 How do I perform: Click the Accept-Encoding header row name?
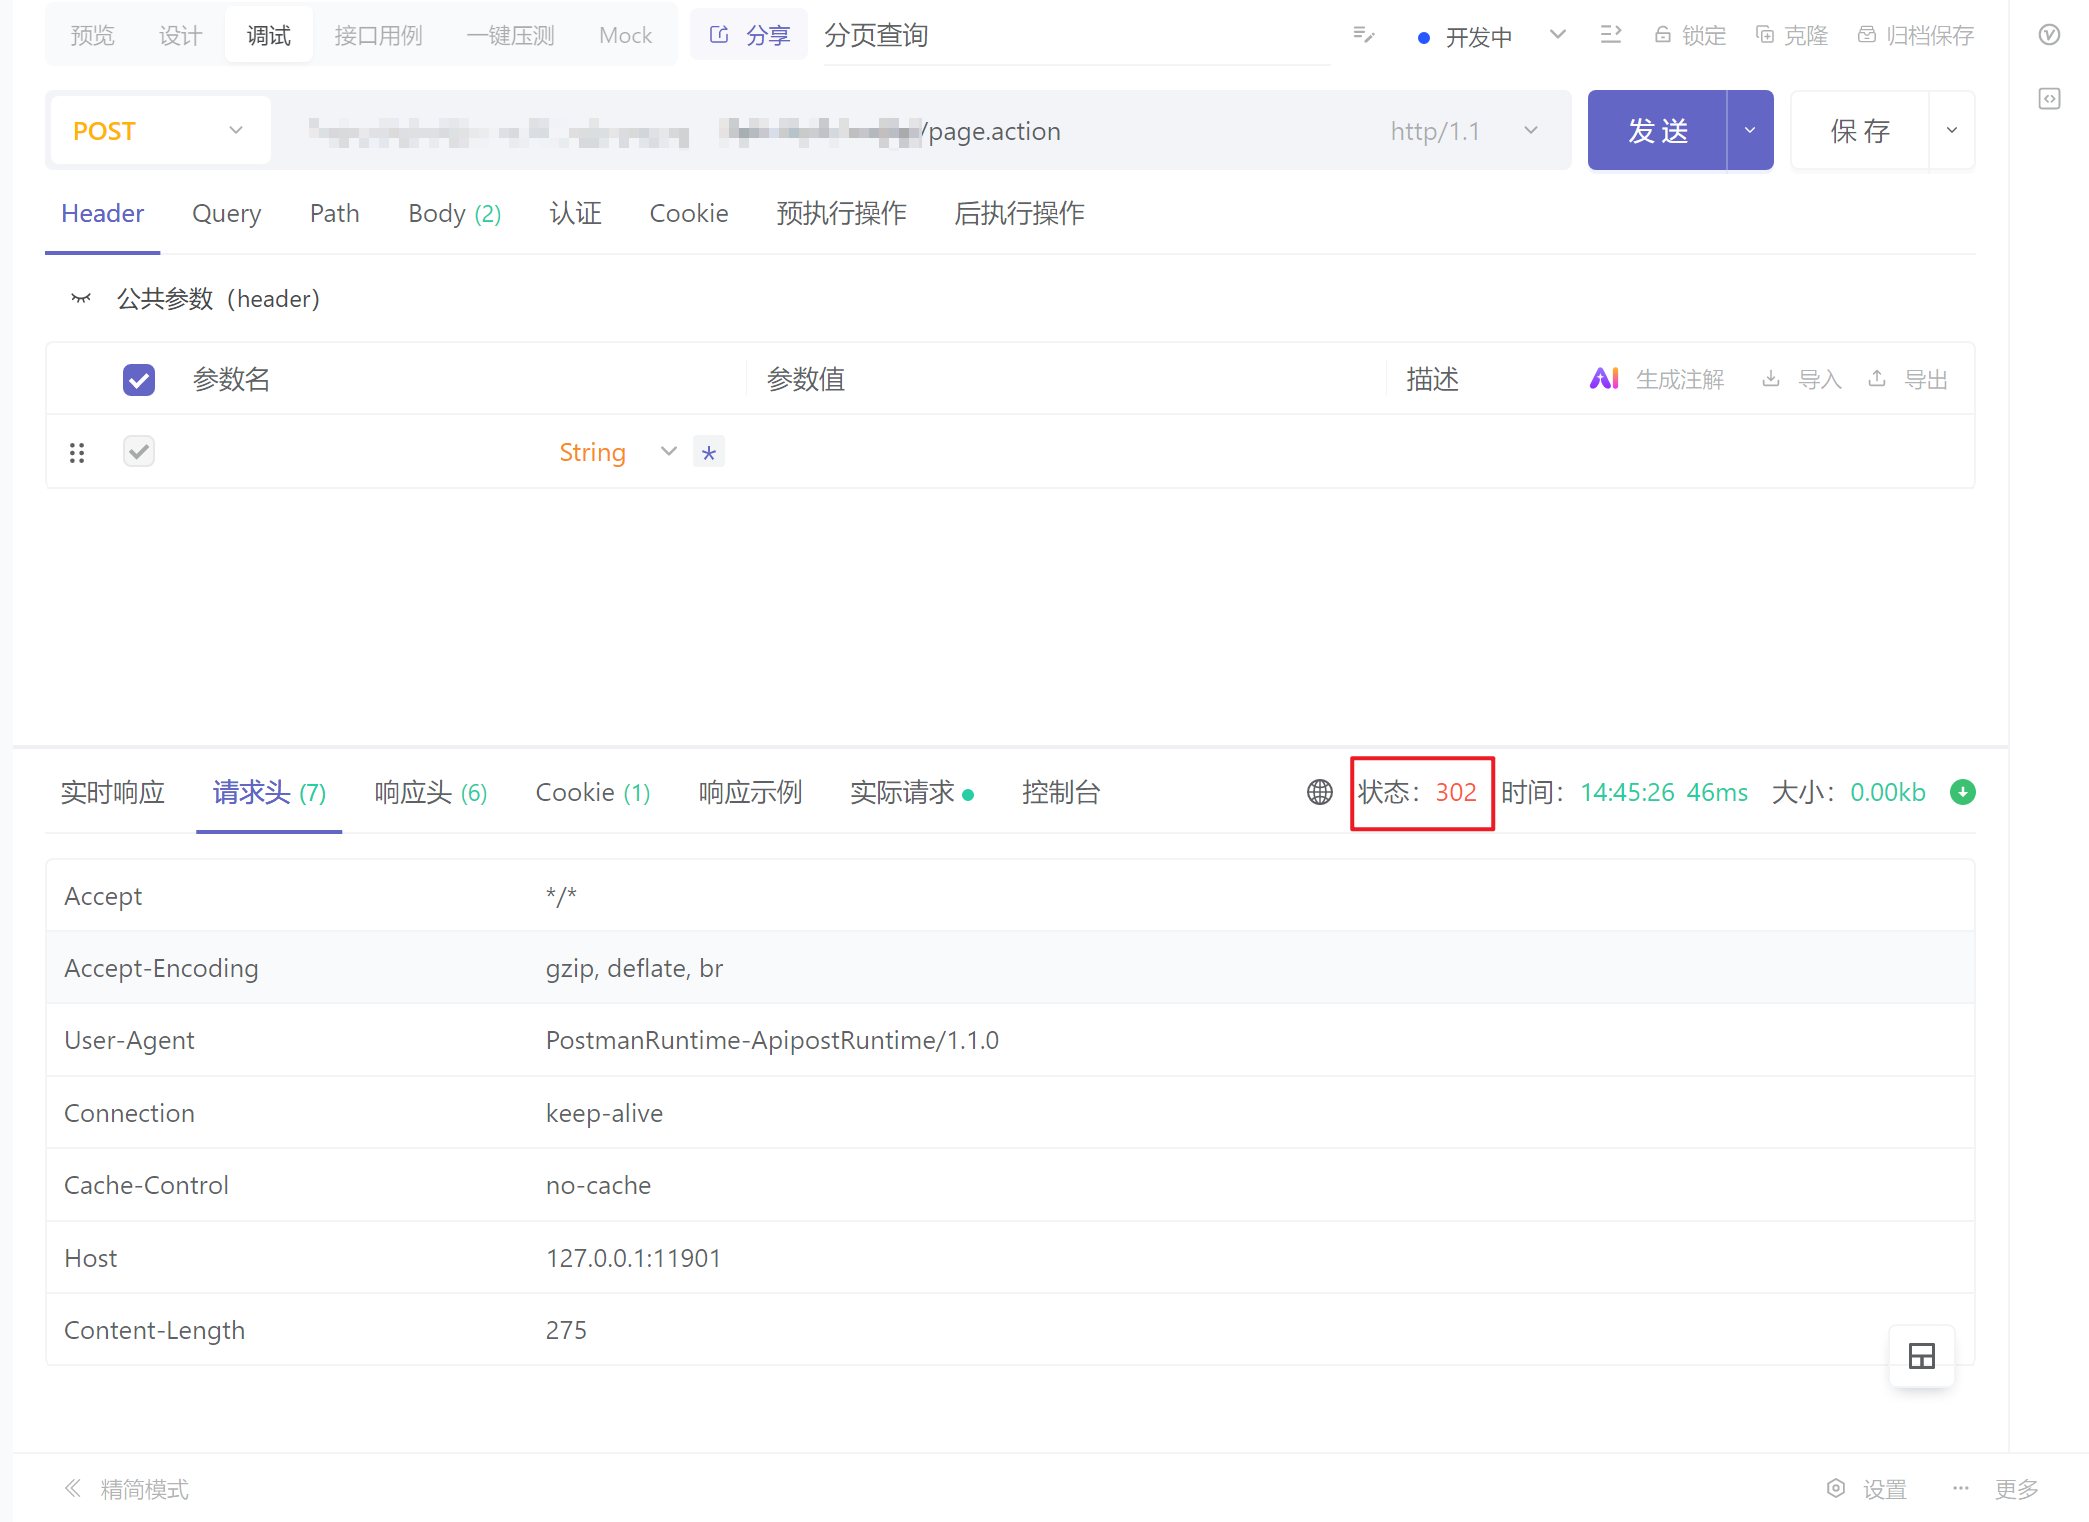(x=161, y=968)
